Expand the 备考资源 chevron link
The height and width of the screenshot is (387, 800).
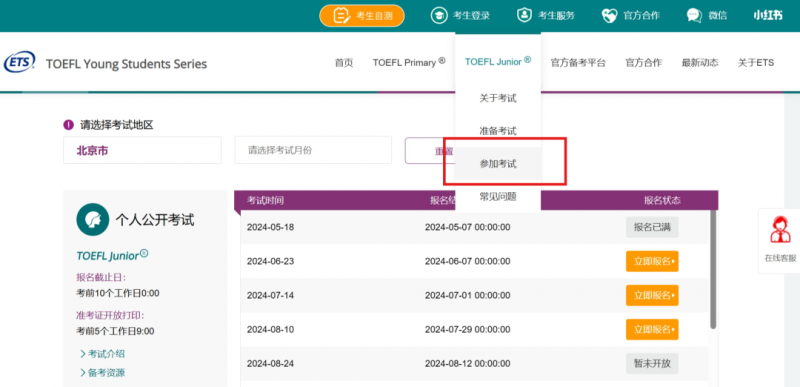(103, 373)
